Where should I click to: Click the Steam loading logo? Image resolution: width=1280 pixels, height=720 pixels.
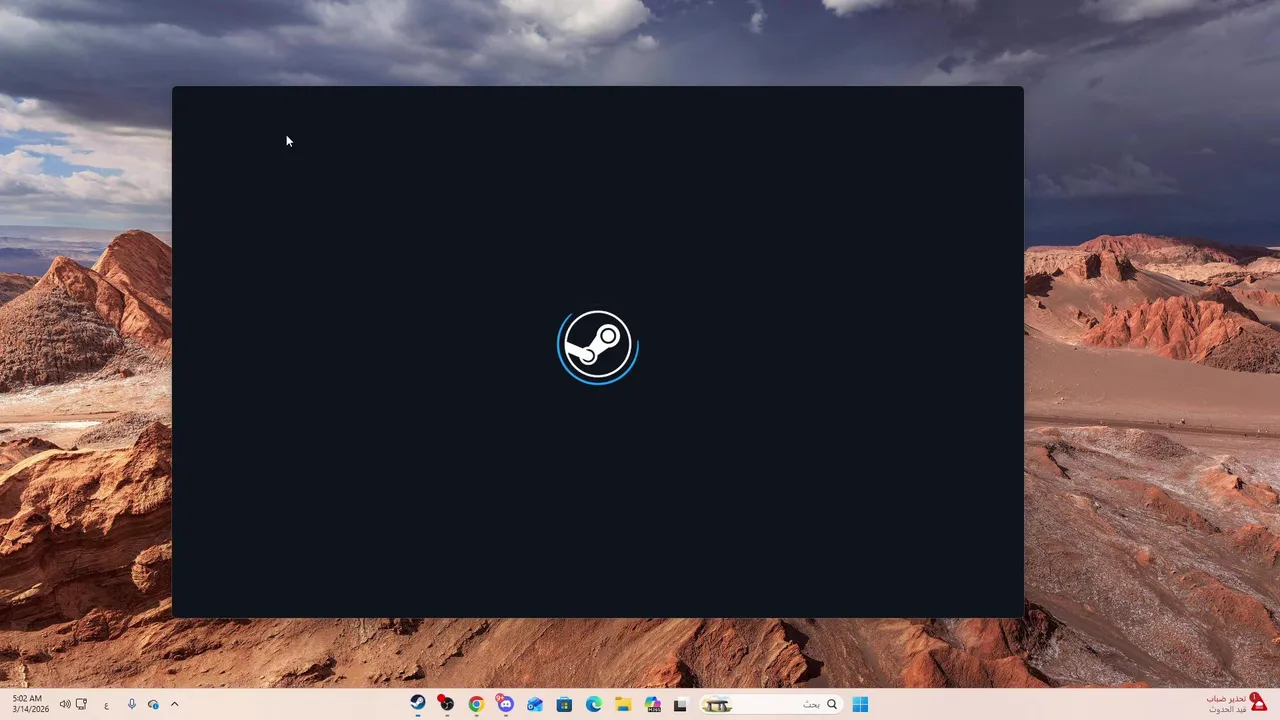point(598,346)
